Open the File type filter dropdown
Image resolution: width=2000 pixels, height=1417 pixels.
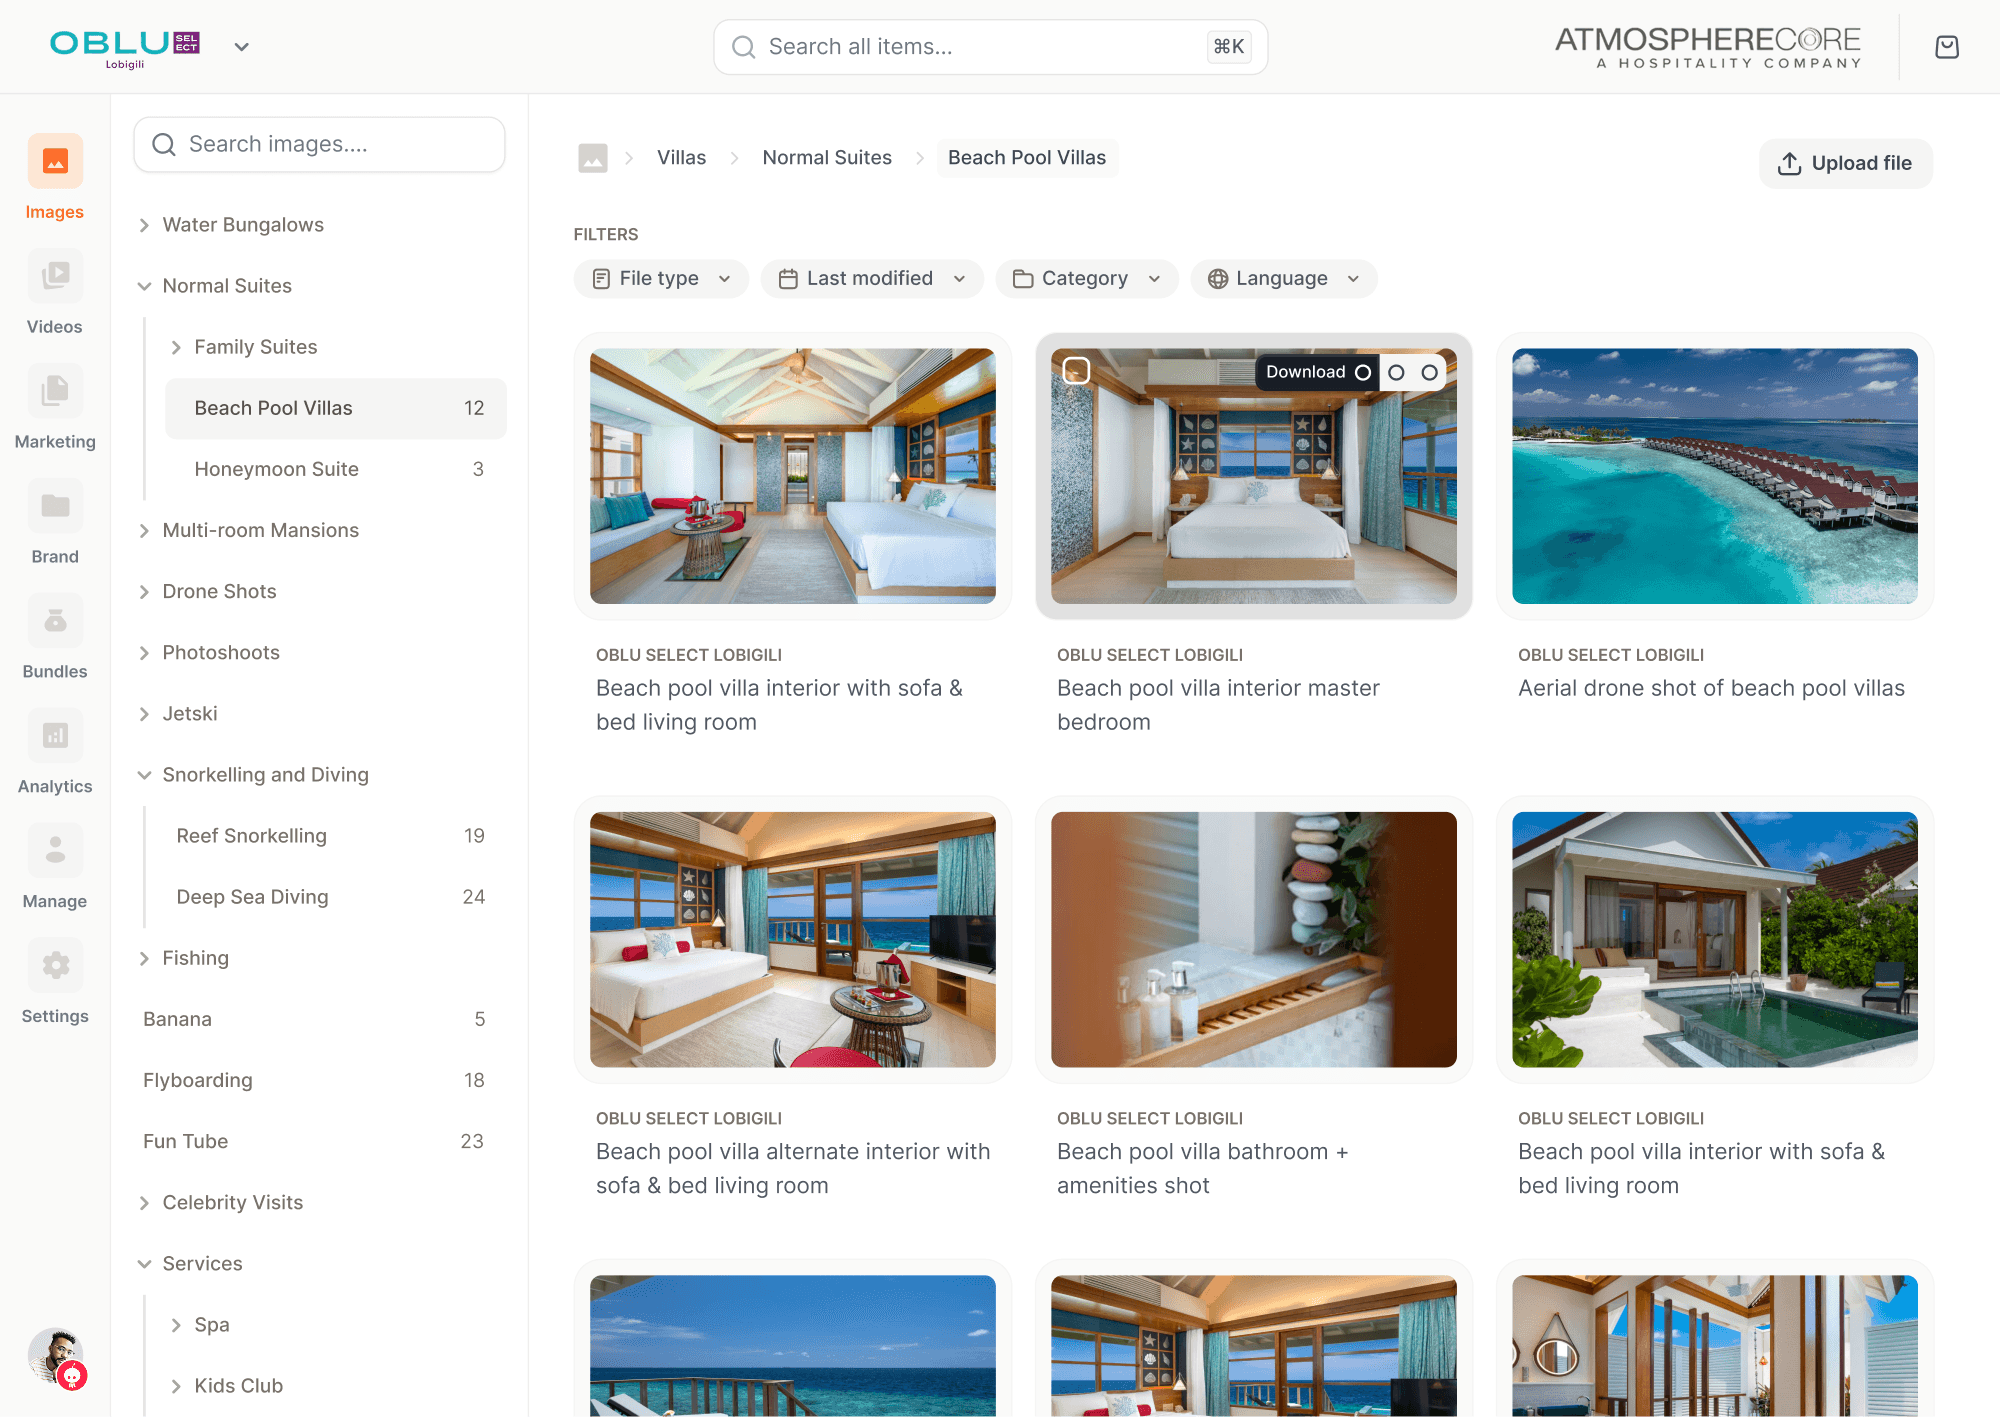coord(661,279)
